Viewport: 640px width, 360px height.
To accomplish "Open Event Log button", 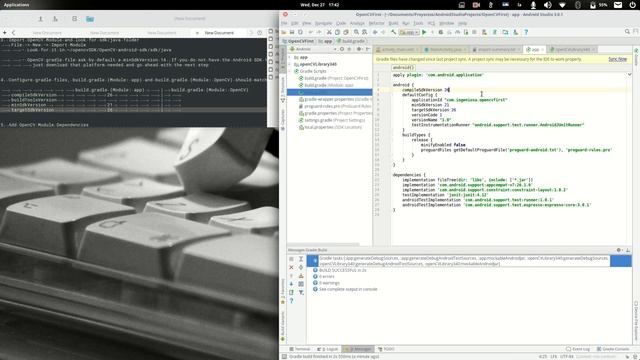I will pos(578,349).
